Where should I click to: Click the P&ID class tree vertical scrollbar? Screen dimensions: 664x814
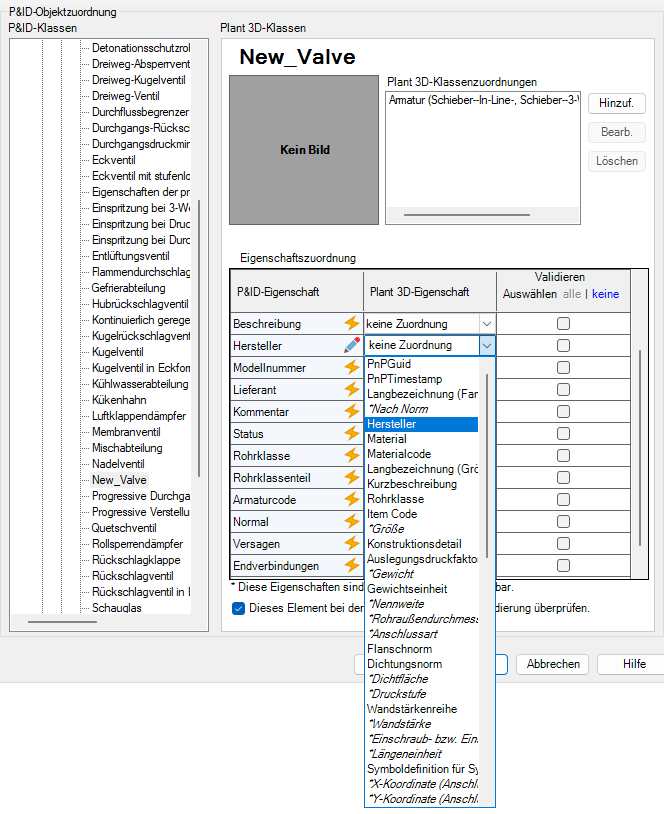(x=199, y=338)
